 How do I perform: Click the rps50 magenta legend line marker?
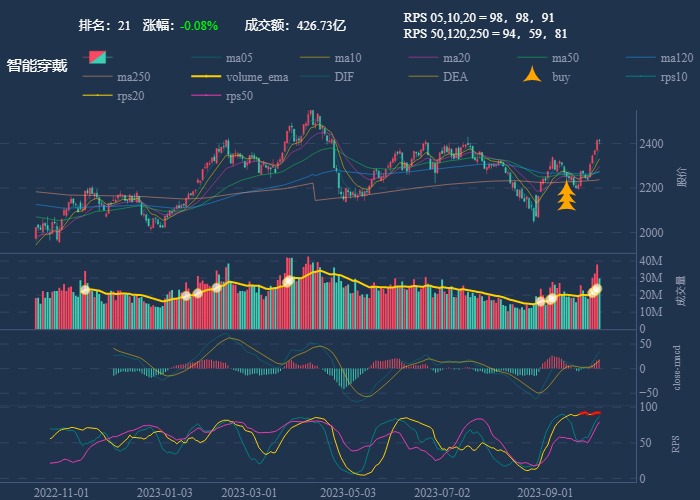tap(207, 96)
